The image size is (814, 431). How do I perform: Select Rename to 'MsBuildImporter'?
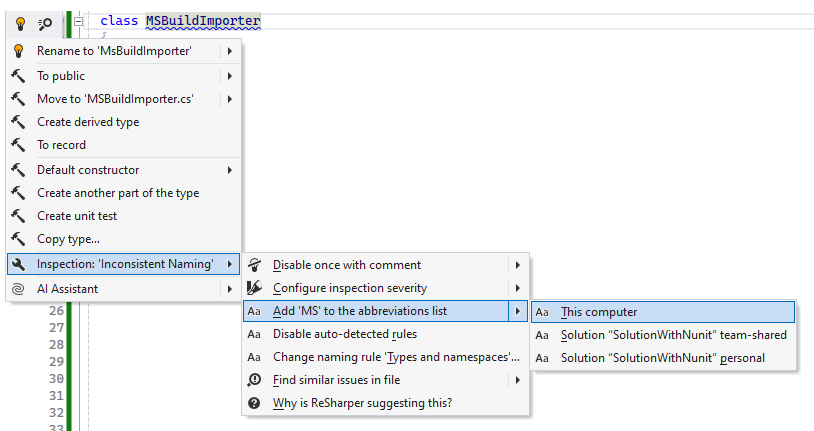pyautogui.click(x=114, y=51)
